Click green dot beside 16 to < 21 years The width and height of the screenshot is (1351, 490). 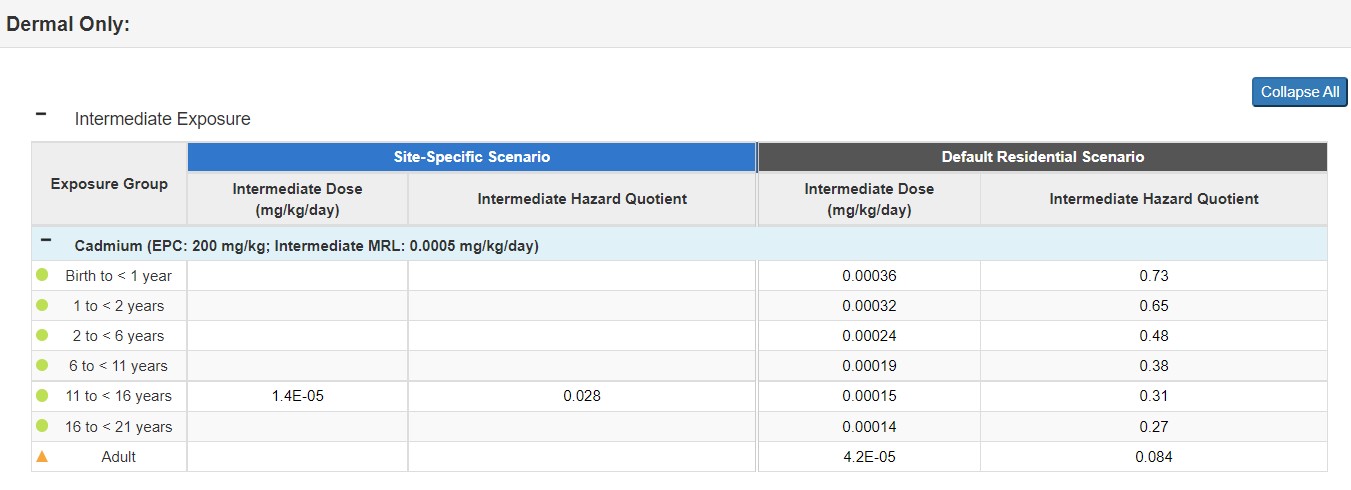tap(42, 426)
